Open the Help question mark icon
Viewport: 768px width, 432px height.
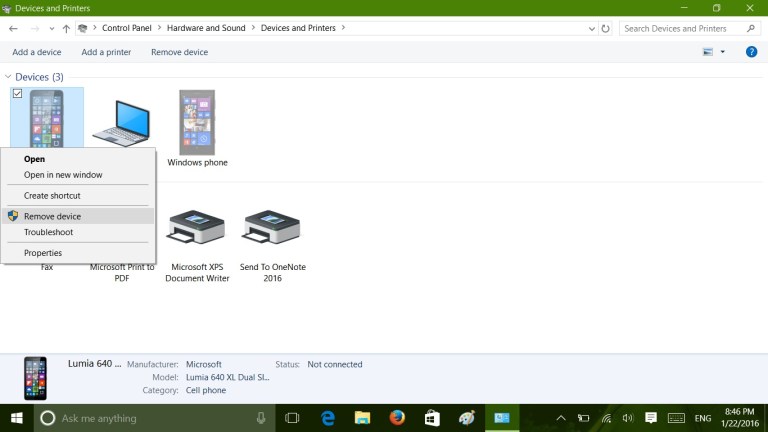click(x=751, y=52)
